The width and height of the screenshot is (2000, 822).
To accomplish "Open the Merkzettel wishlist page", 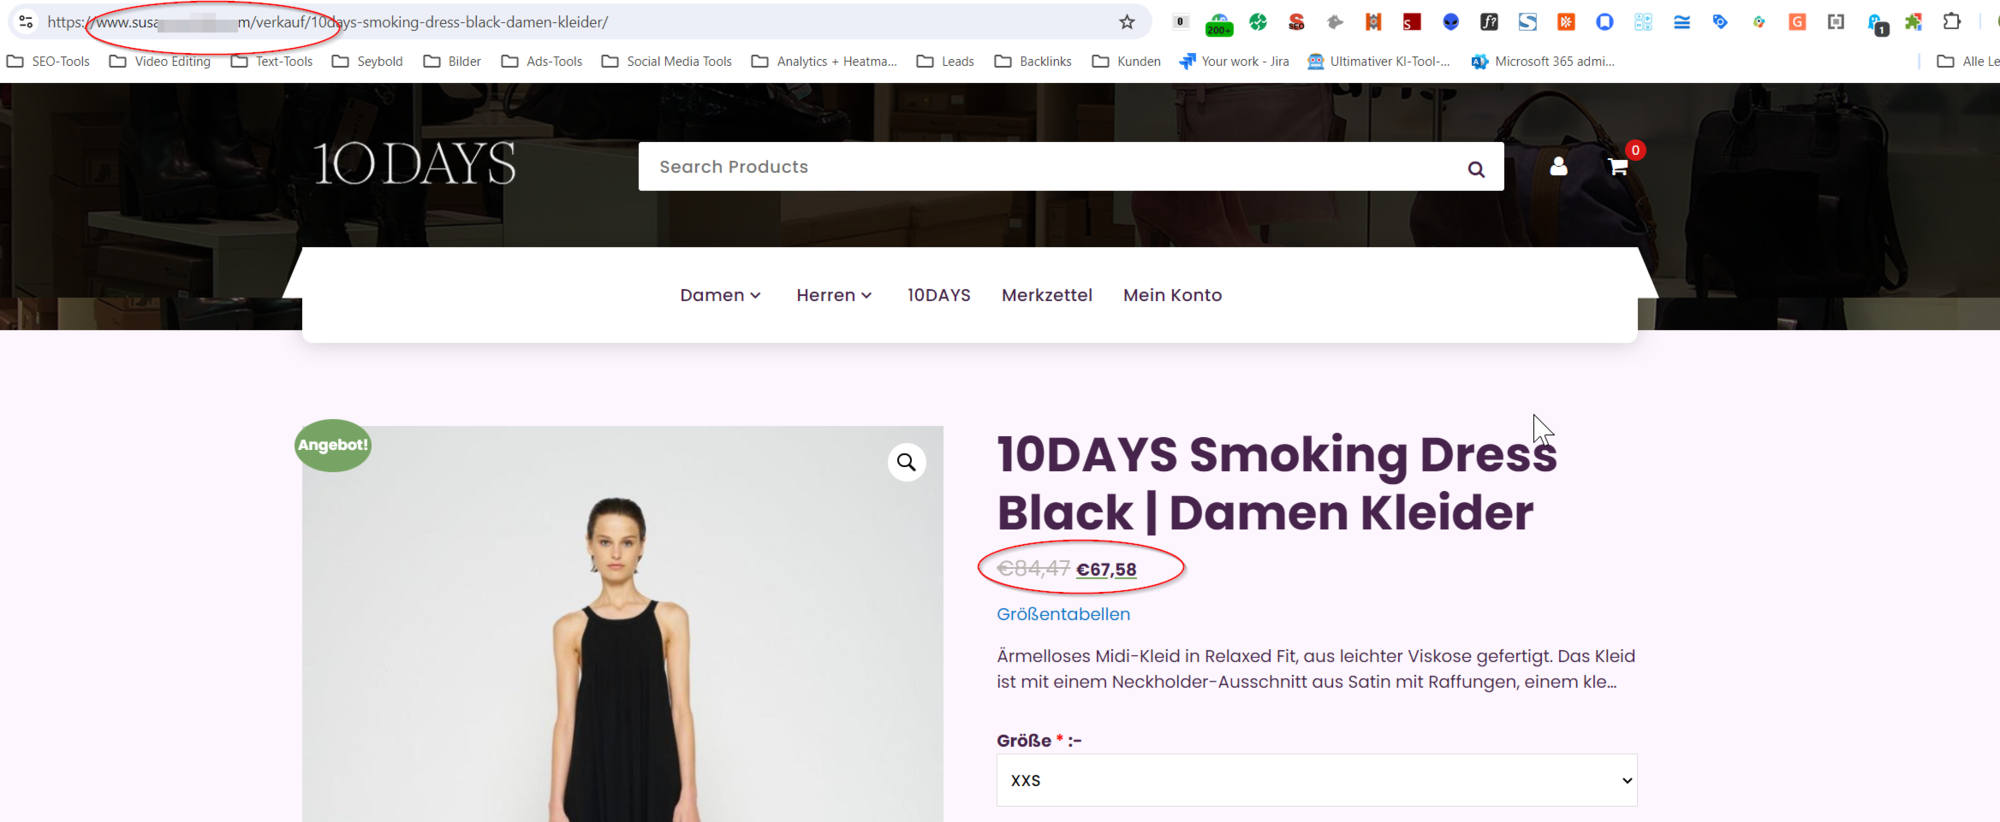I will pos(1047,295).
